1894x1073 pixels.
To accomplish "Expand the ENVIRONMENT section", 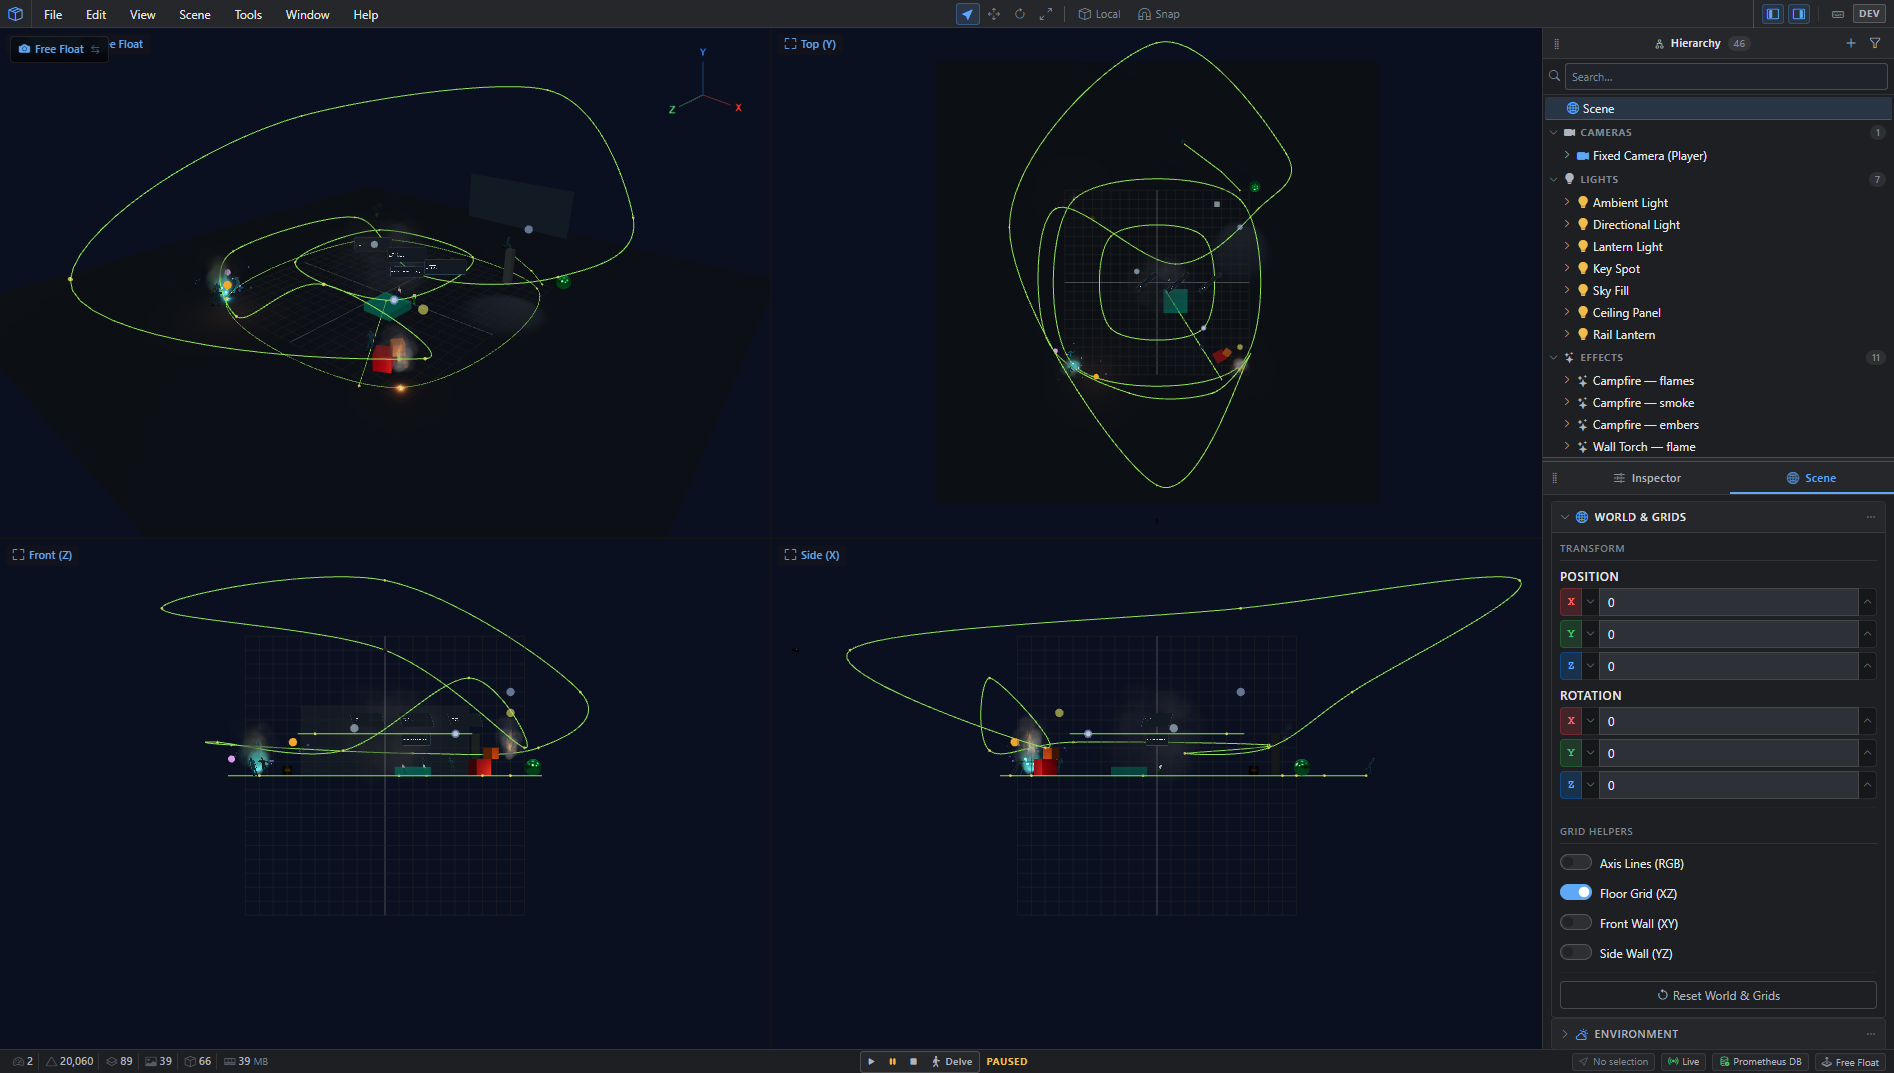I will point(1565,1034).
